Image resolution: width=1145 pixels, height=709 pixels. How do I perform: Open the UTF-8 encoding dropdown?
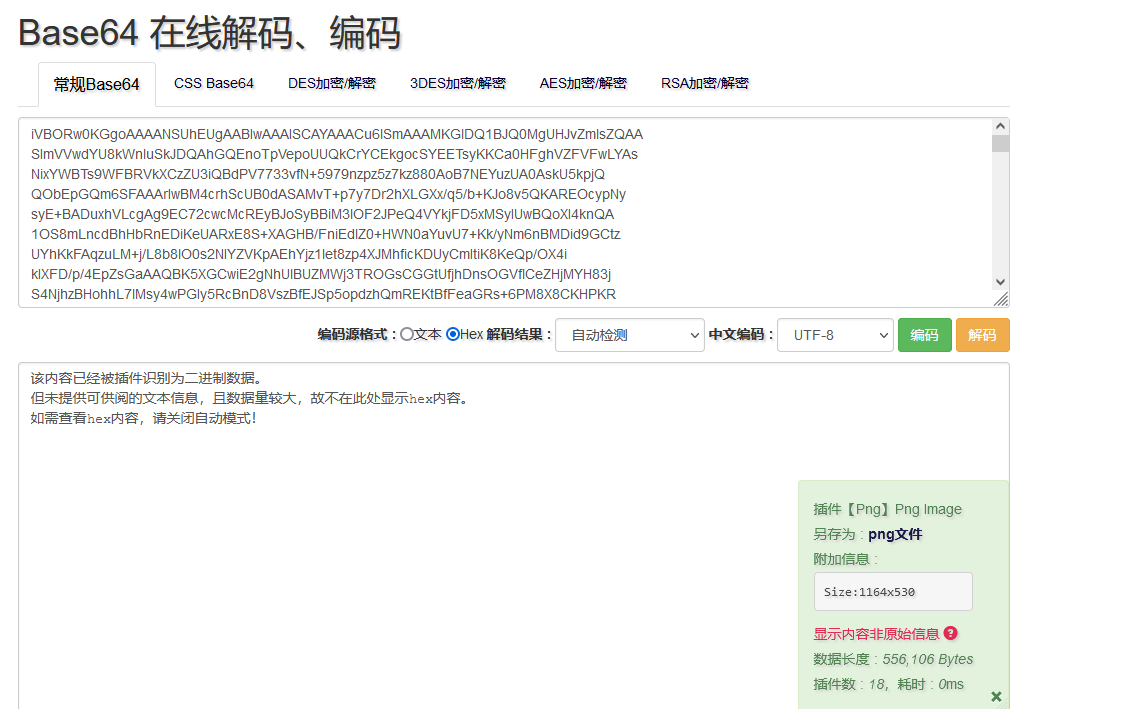[834, 335]
